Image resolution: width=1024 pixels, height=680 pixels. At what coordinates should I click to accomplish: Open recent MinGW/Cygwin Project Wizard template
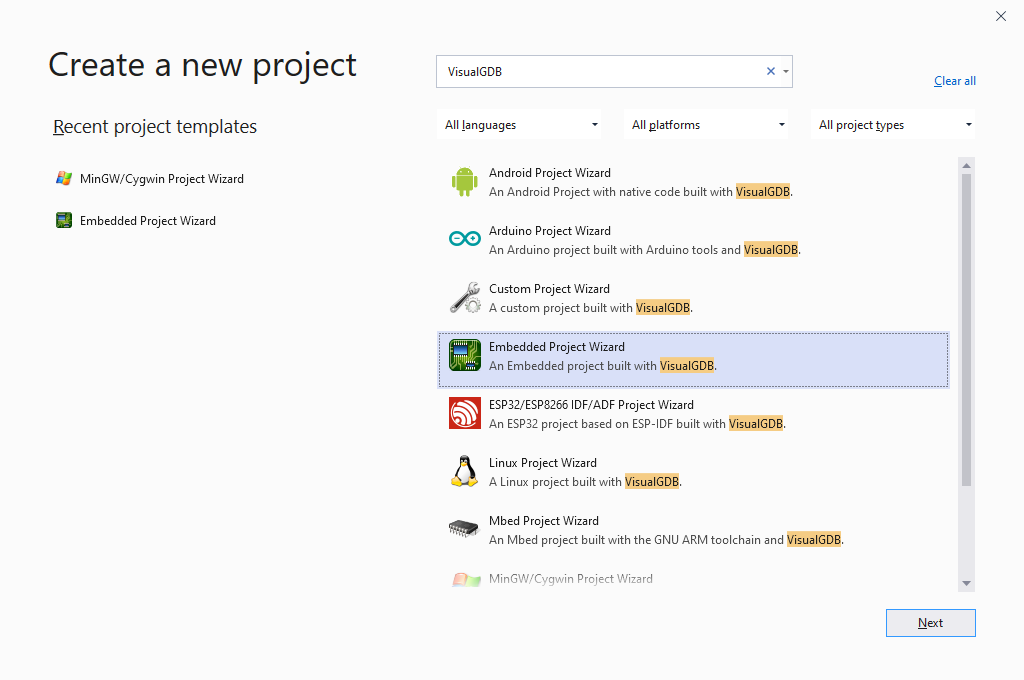click(x=150, y=178)
